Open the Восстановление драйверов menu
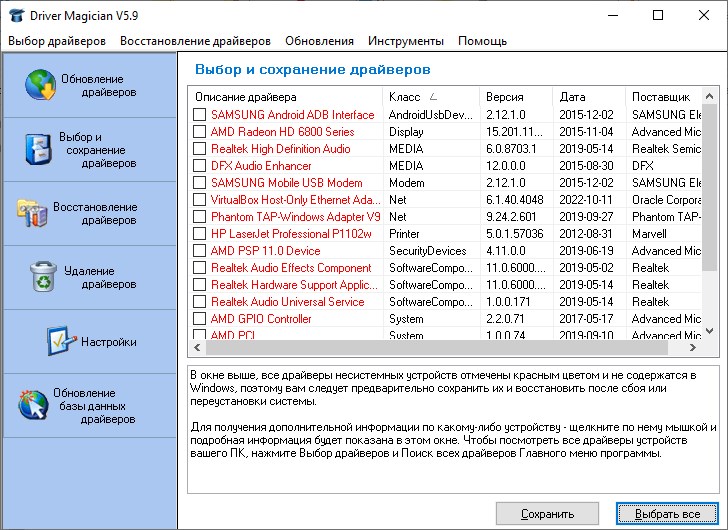Screen dimensions: 728x530 point(195,41)
